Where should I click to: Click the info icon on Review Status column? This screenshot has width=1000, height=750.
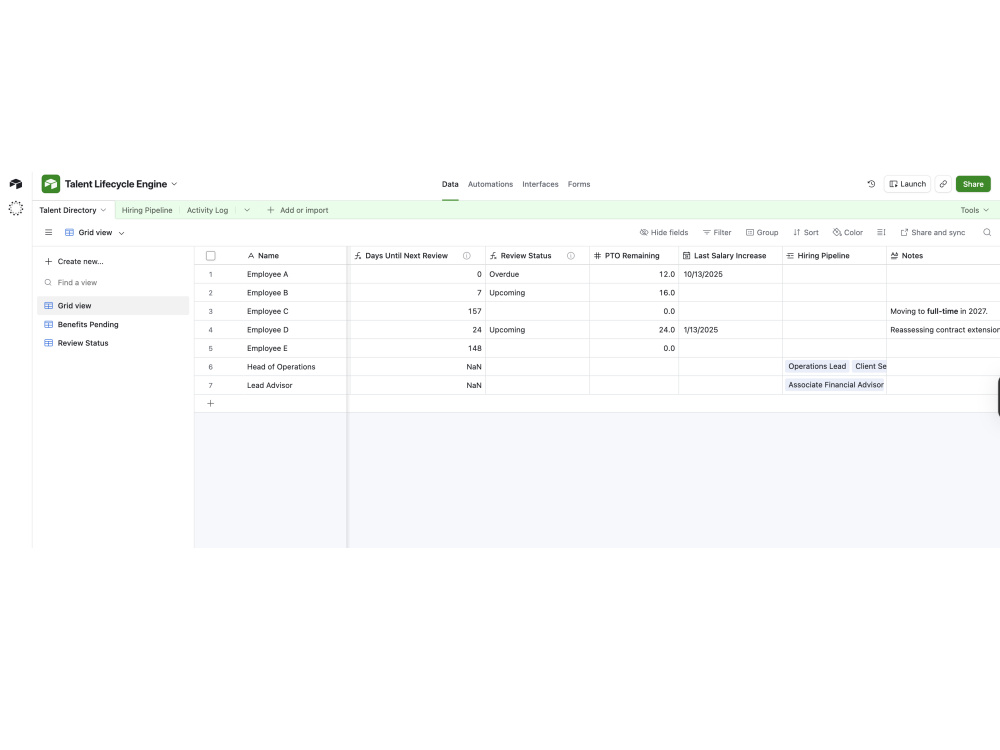571,256
